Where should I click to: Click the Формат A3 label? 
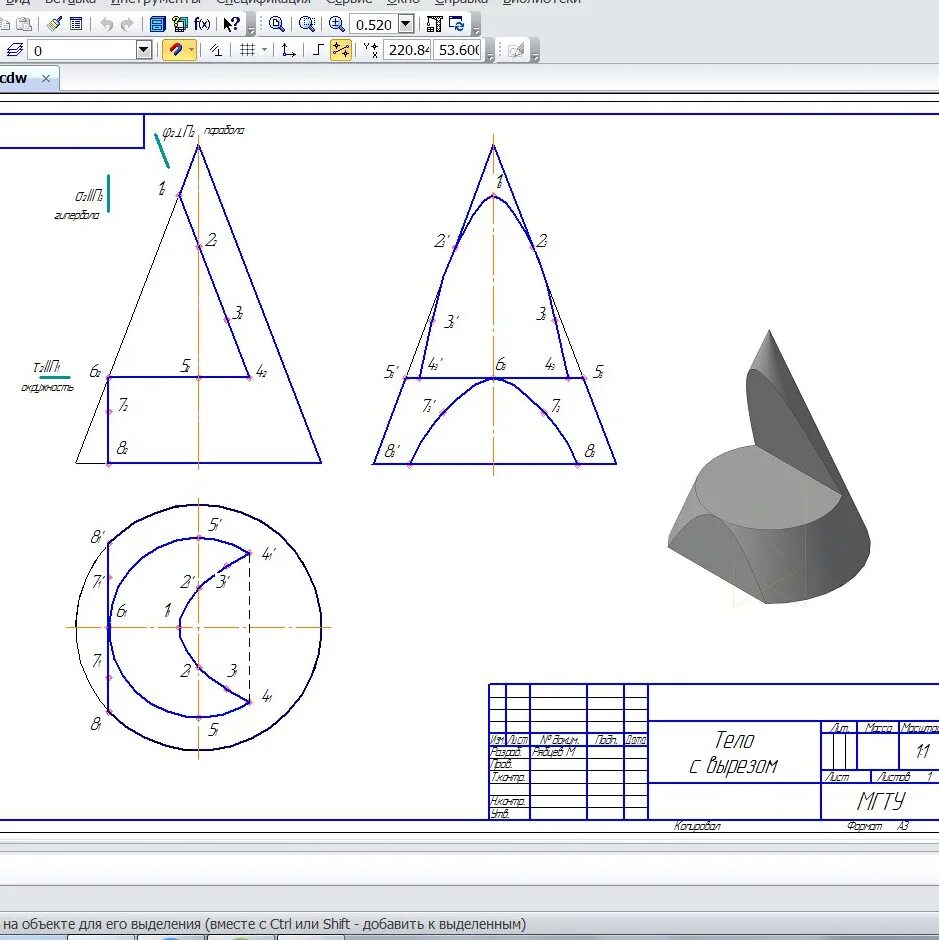[x=877, y=826]
